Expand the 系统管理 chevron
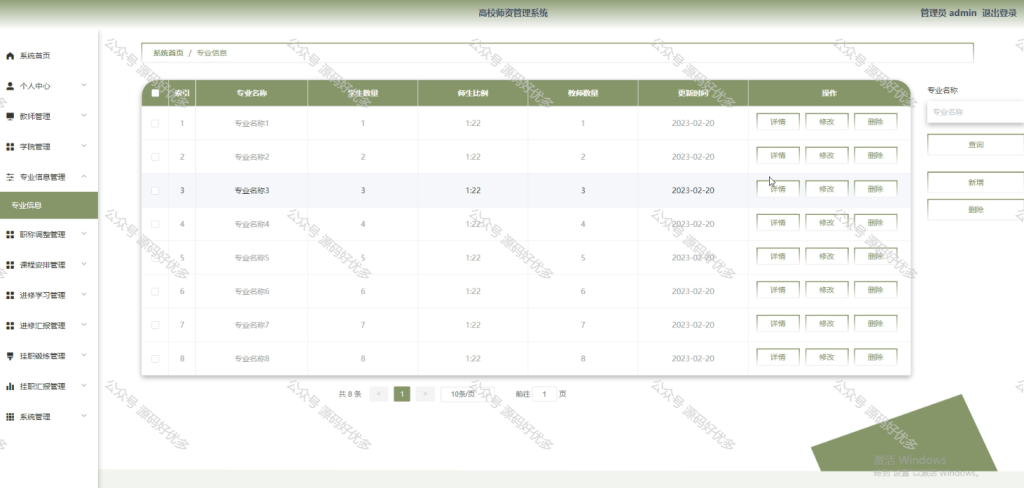Screen dimensions: 1024x488 pos(84,415)
